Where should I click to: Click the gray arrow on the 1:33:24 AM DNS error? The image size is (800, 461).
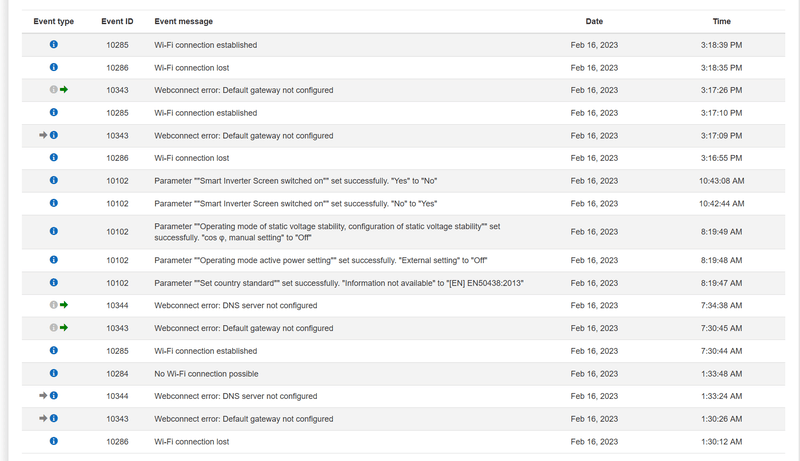coord(43,396)
